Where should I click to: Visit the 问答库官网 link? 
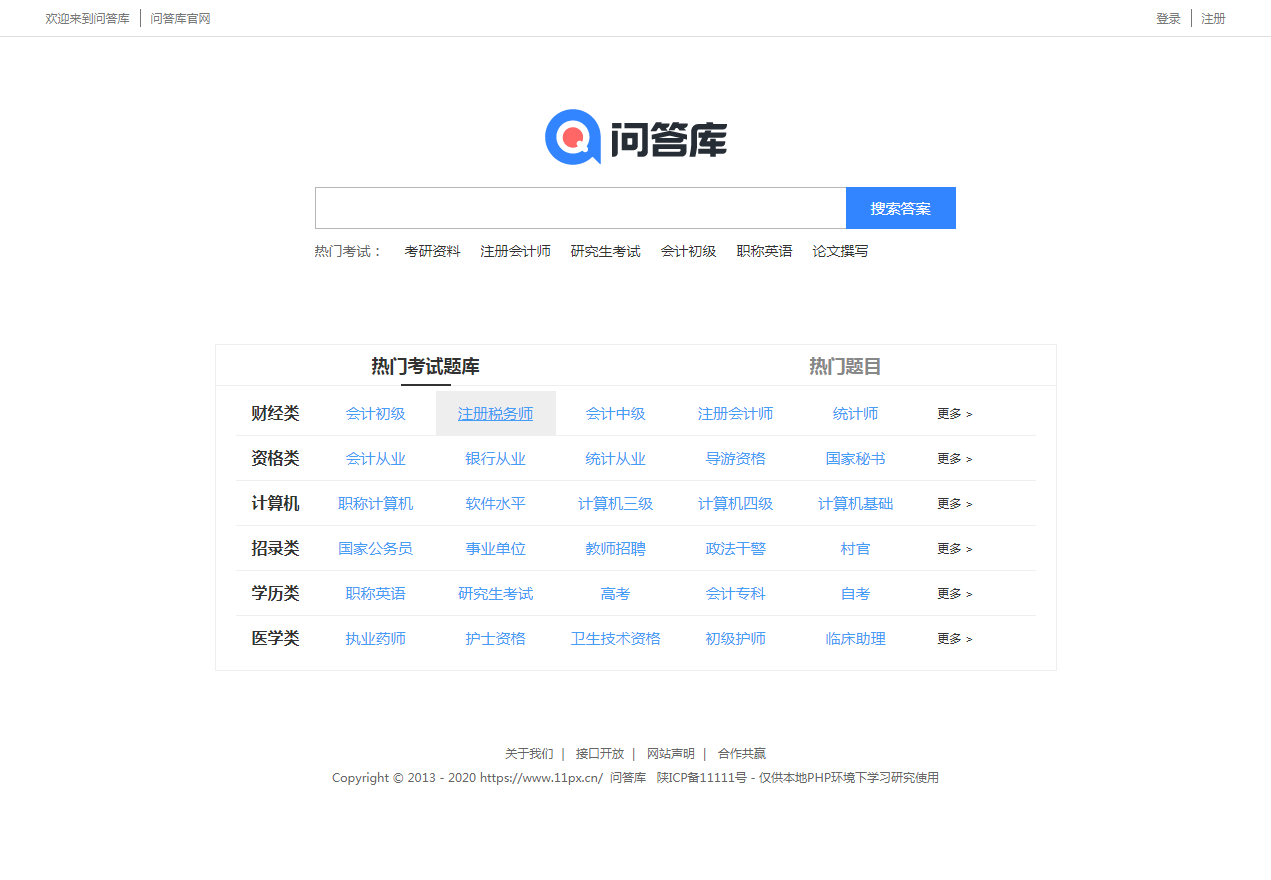click(180, 18)
